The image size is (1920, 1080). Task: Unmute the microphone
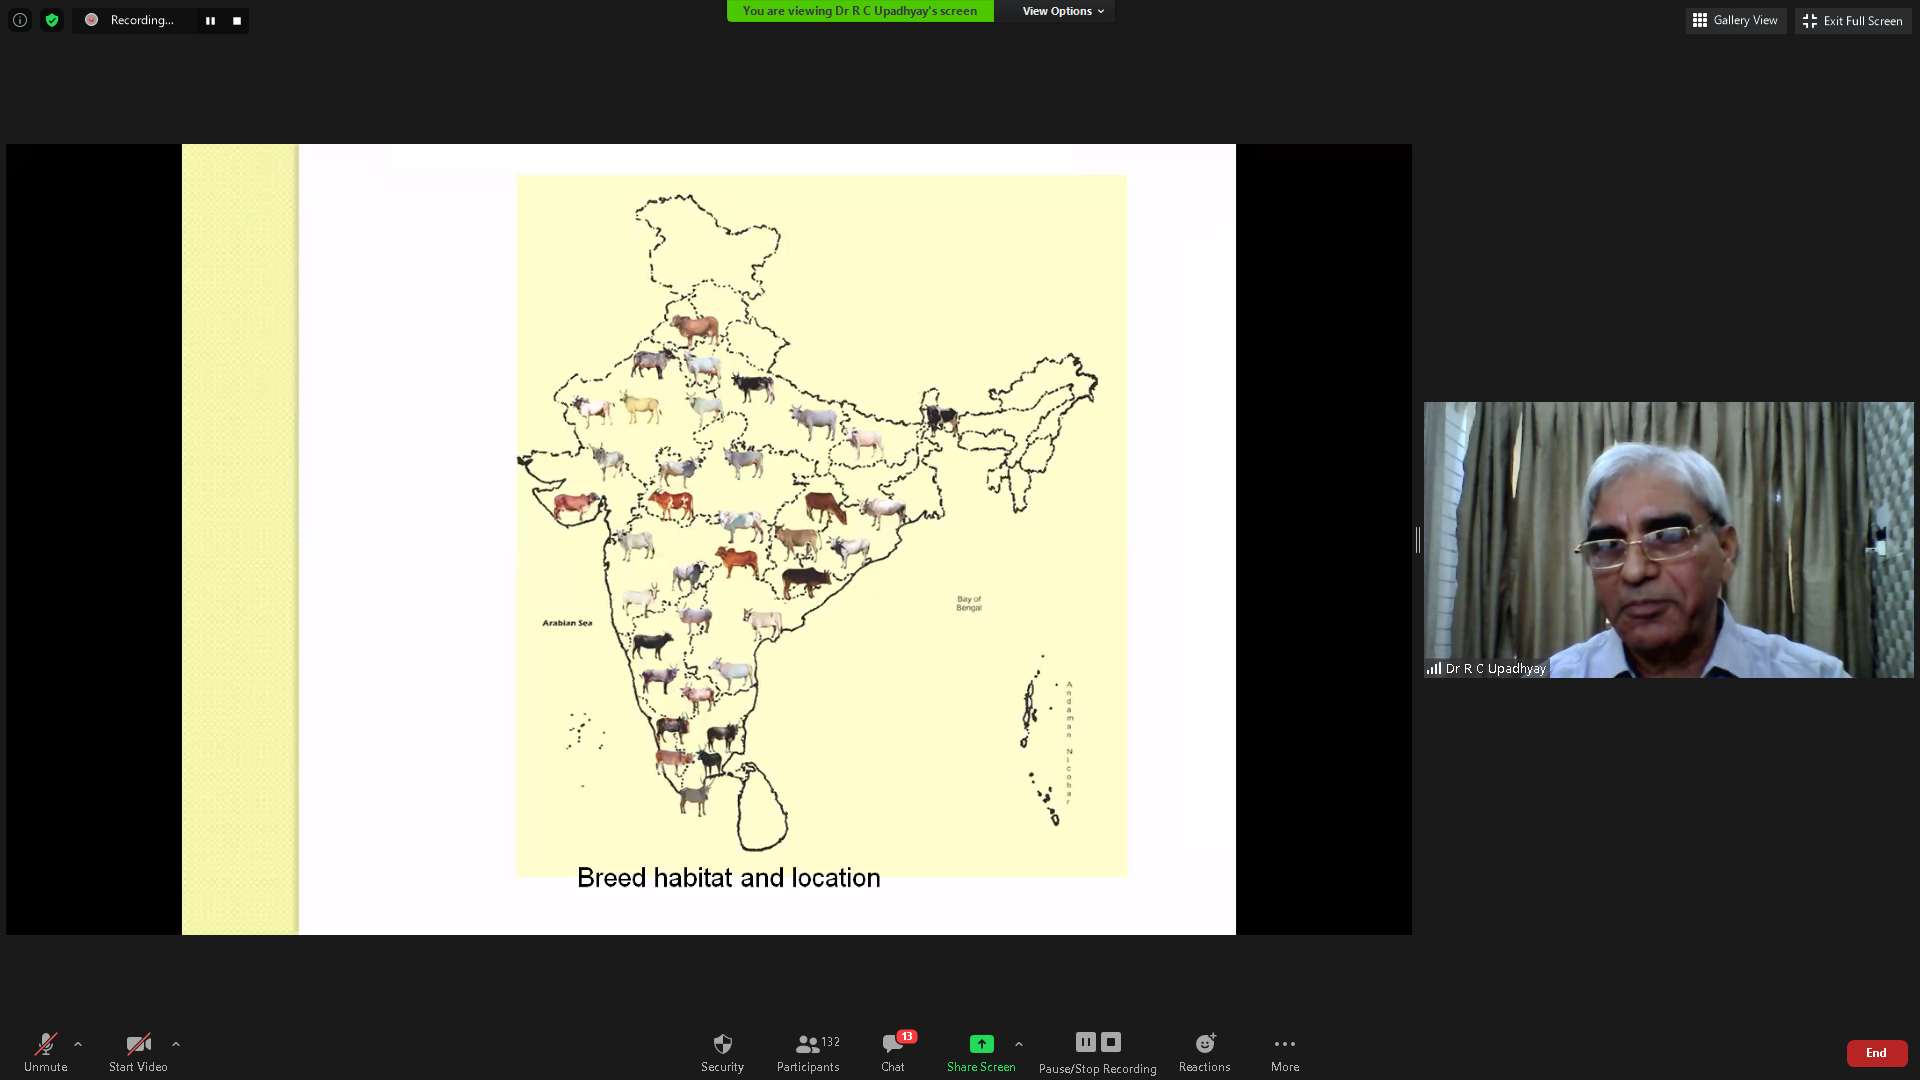point(46,1052)
